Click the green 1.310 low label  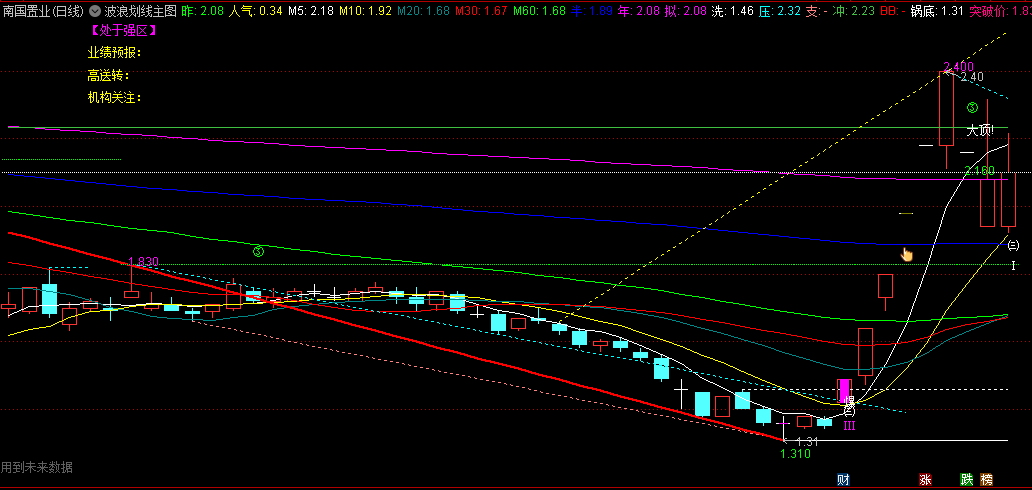coord(795,454)
